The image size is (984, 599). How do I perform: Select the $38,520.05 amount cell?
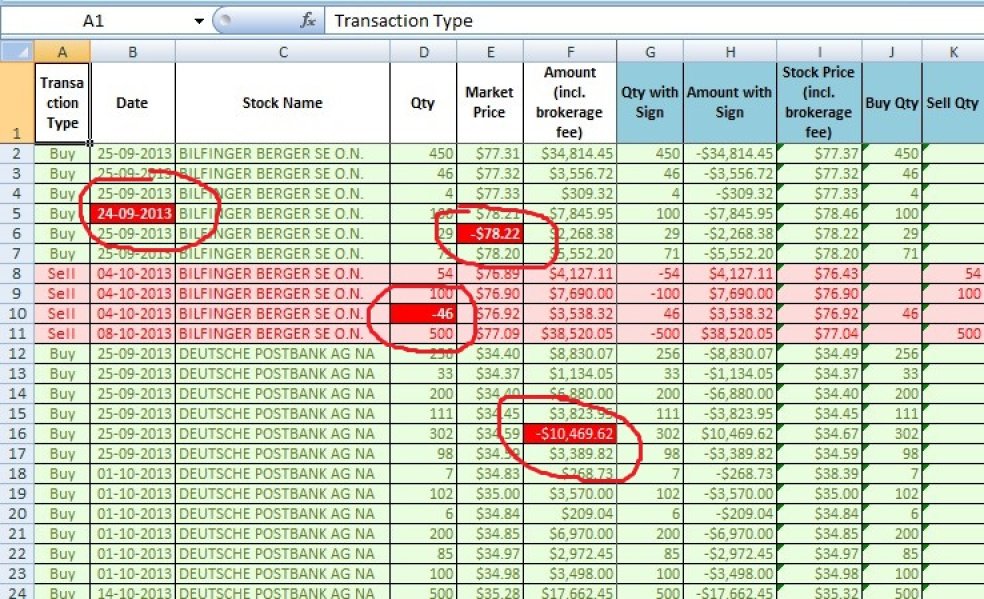(569, 333)
